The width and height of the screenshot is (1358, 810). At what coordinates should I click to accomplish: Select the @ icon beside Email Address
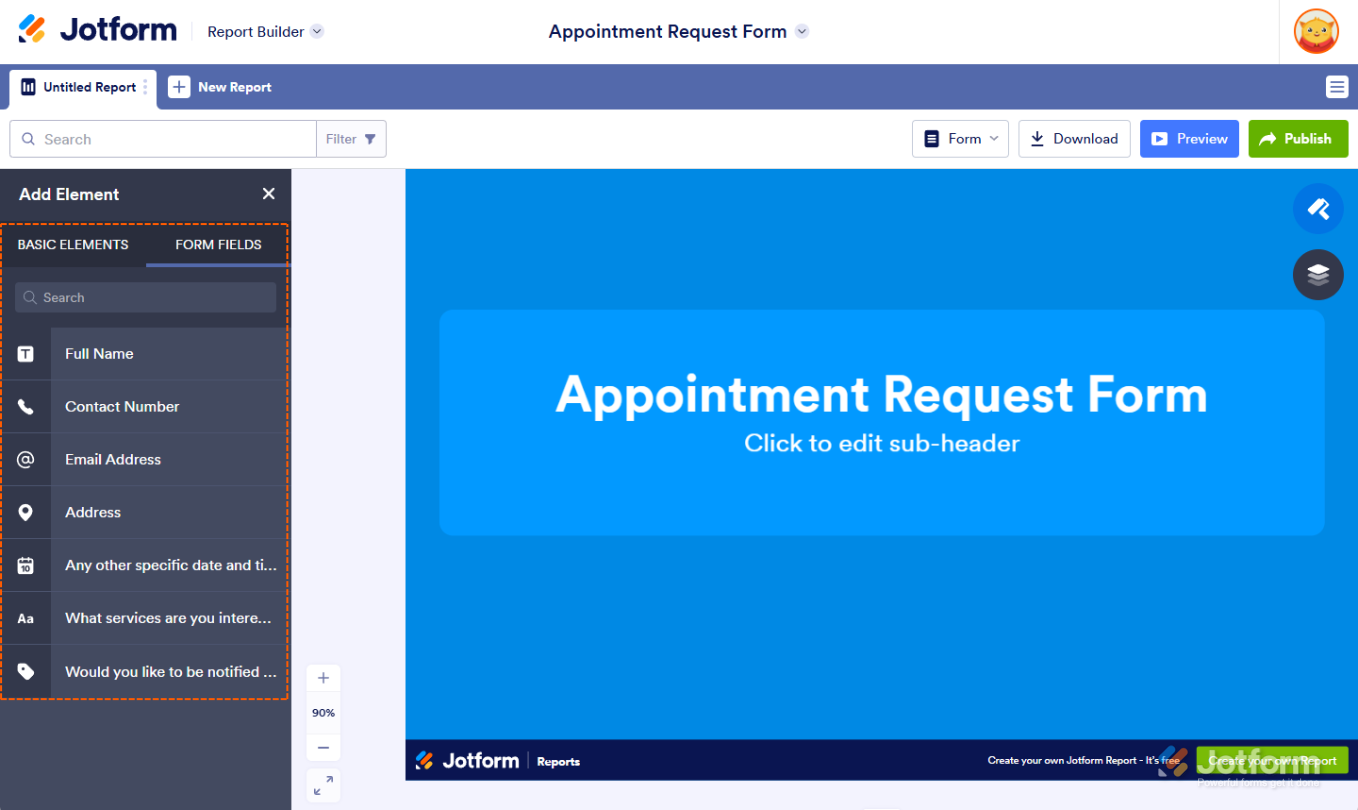26,459
